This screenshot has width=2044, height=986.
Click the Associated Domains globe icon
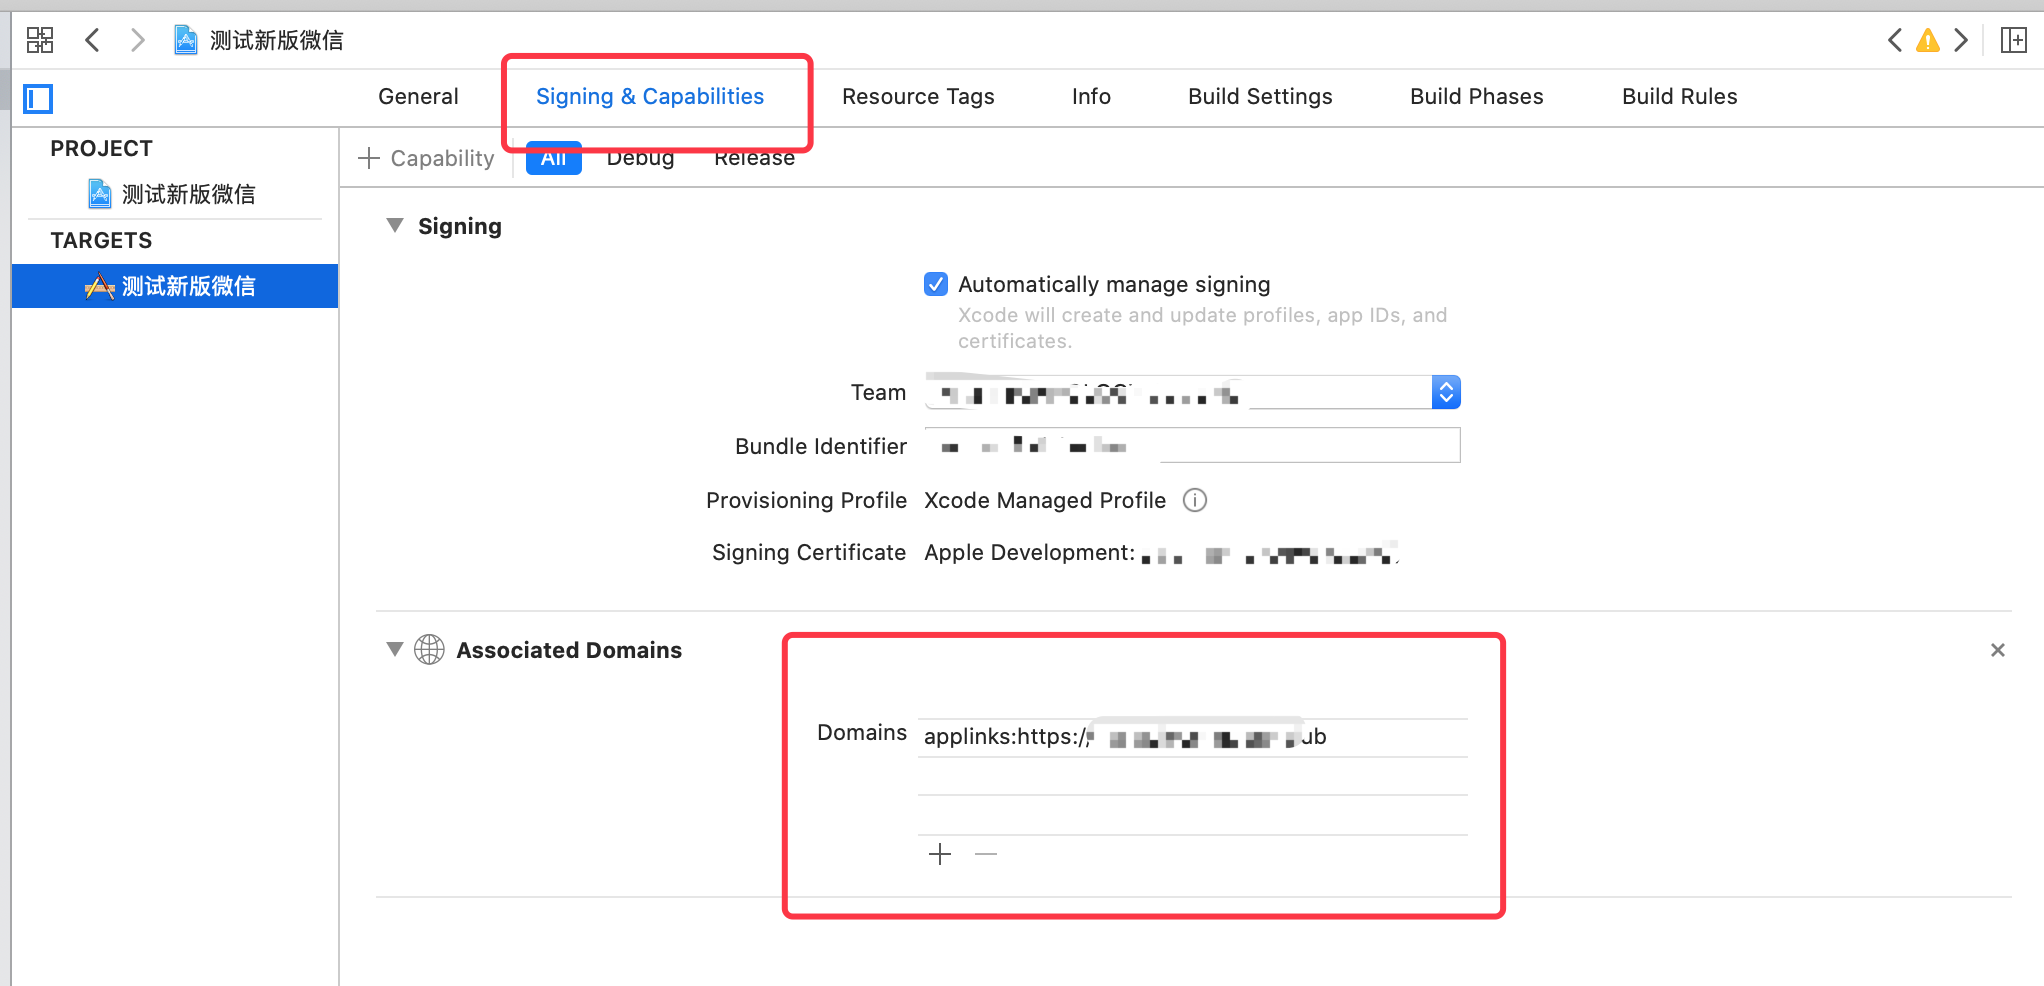tap(429, 650)
